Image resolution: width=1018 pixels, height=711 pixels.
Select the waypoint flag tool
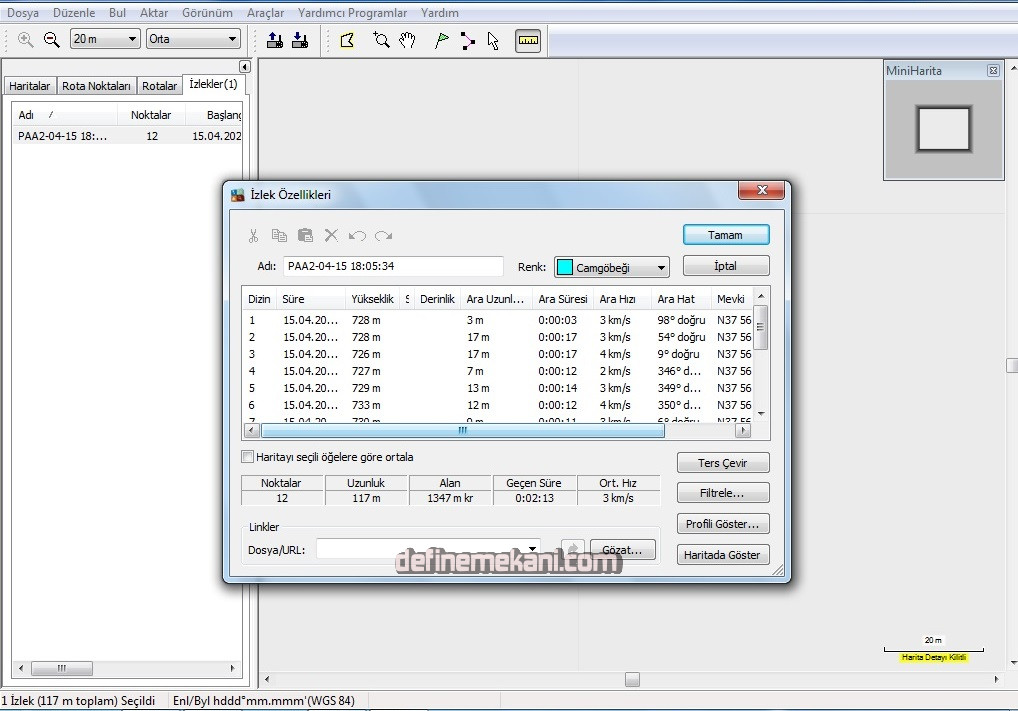tap(441, 40)
